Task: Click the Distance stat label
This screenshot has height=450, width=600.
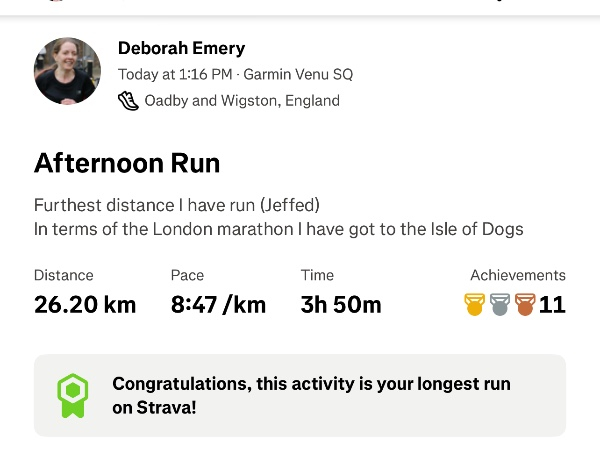Action: (64, 275)
